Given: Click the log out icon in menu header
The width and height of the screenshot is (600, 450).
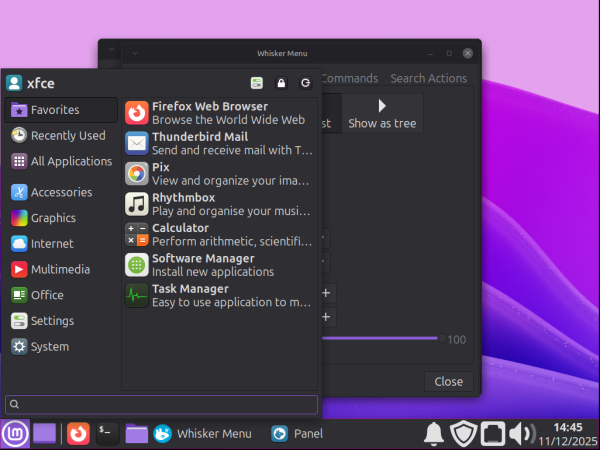Looking at the screenshot, I should [x=305, y=83].
